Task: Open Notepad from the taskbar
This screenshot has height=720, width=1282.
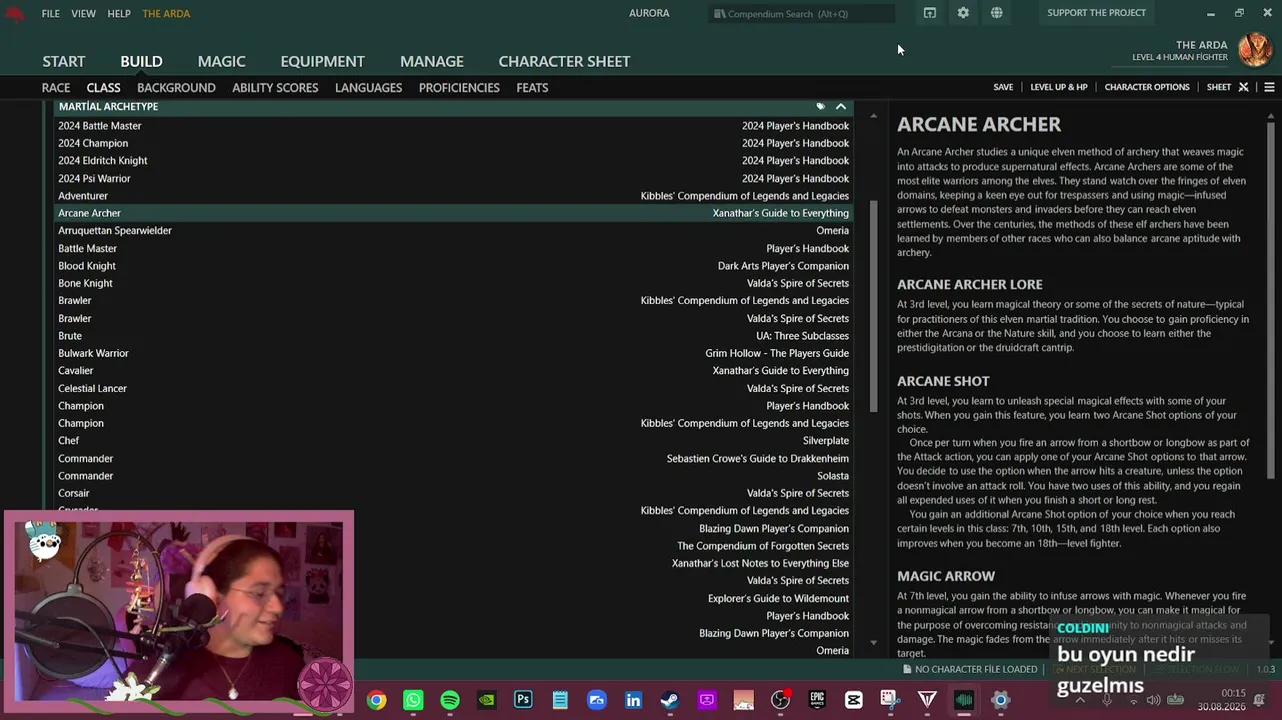Action: [560, 700]
